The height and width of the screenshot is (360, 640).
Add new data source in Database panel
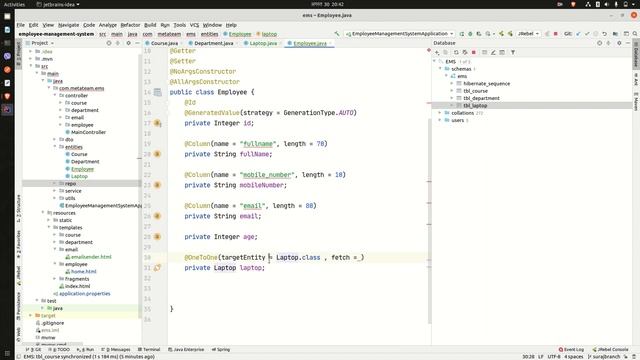point(437,52)
